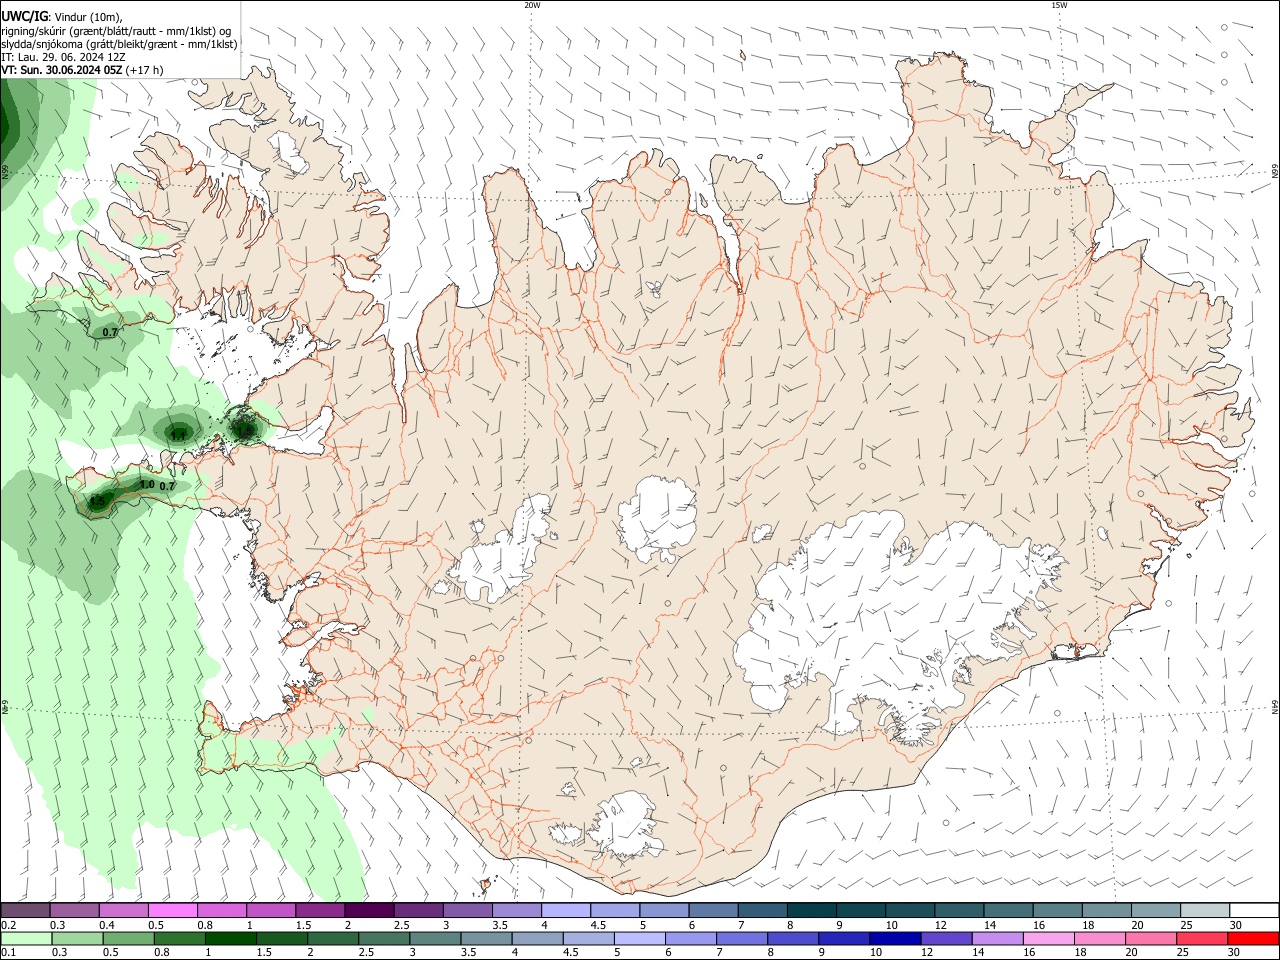
Task: Click the violet 12–14 rain legend swatch
Action: [x=946, y=939]
